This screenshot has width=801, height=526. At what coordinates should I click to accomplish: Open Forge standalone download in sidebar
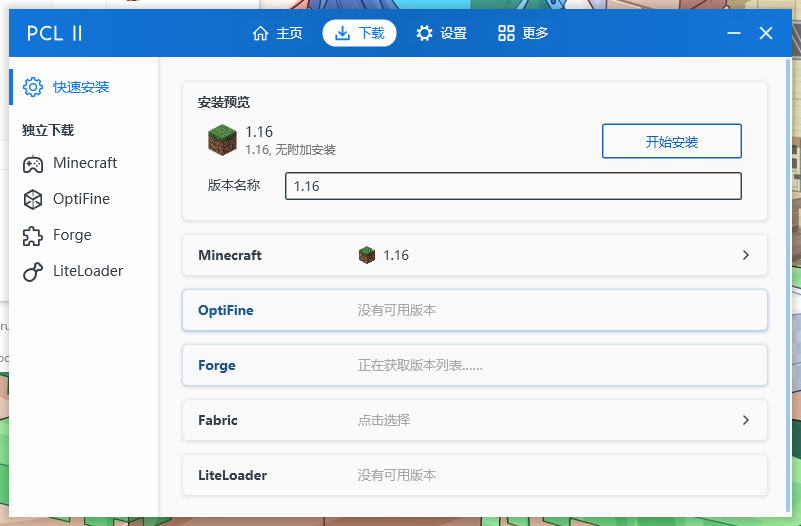click(83, 235)
